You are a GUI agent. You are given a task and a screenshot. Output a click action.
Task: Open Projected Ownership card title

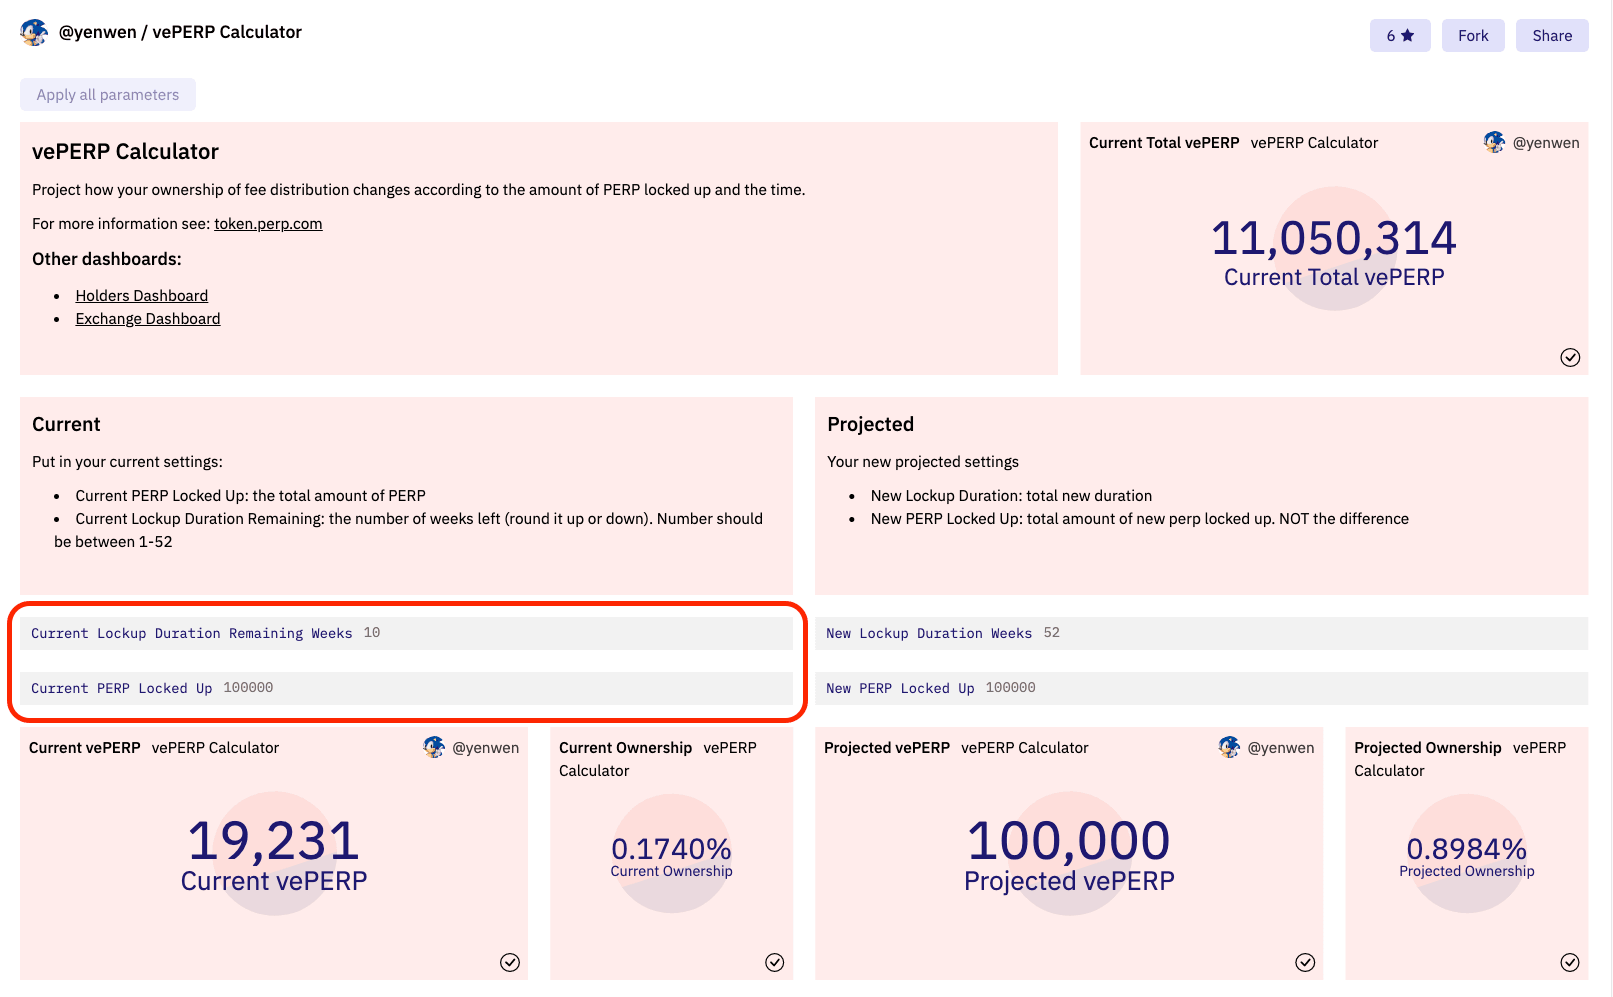tap(1428, 748)
